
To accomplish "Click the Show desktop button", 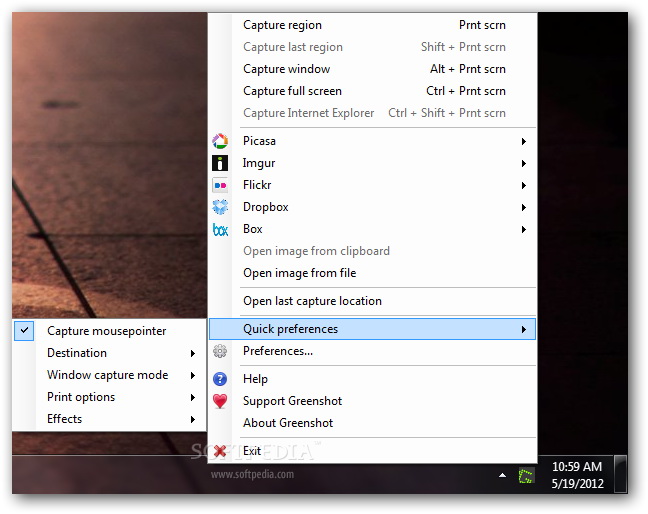I will point(620,474).
